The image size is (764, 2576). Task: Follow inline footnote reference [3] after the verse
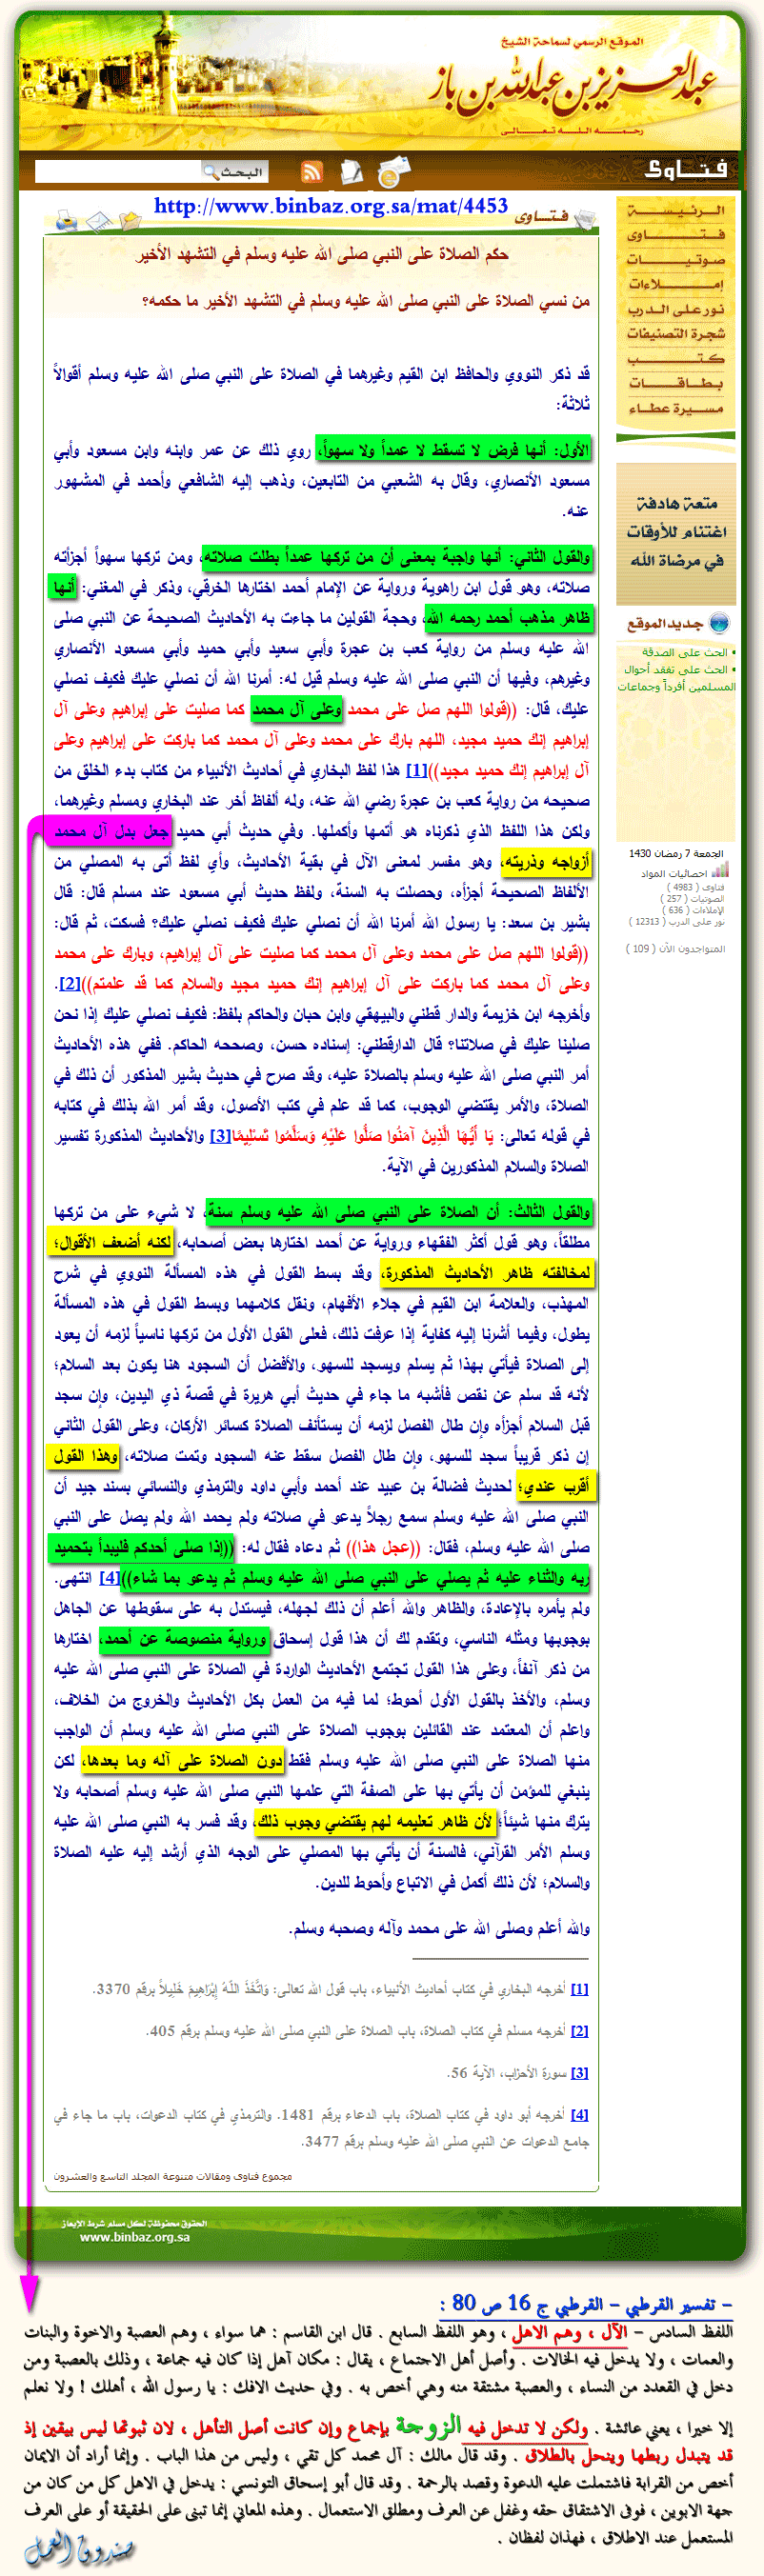click(x=221, y=1136)
